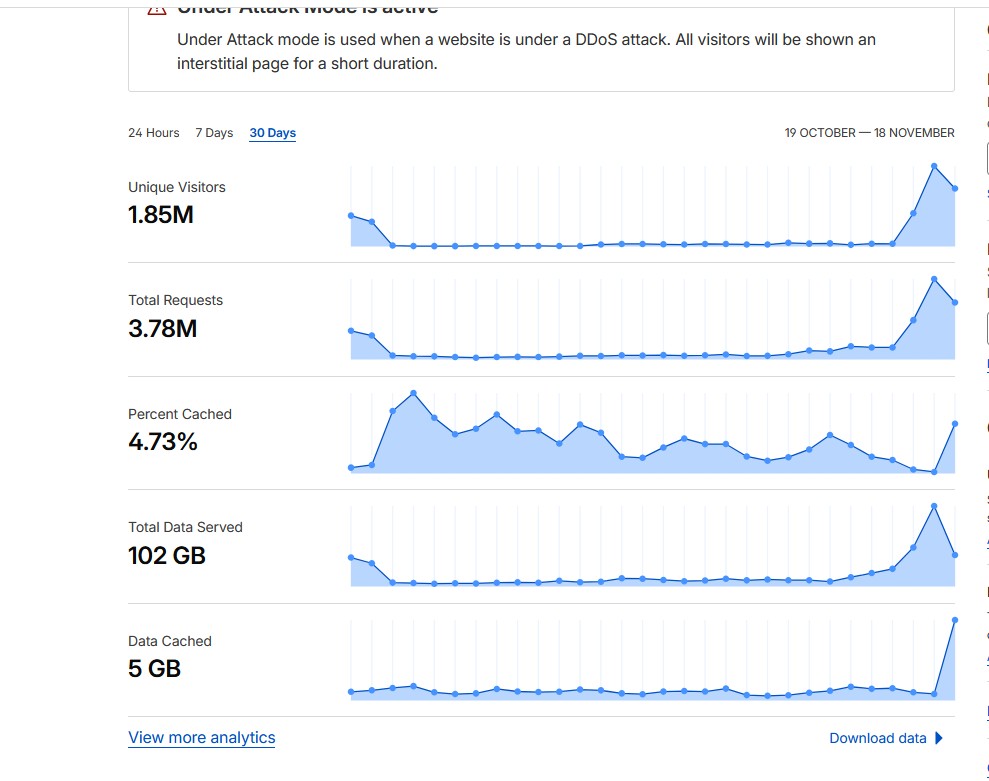
Task: Click the first data point of Unique Visitors chart
Action: [x=351, y=215]
